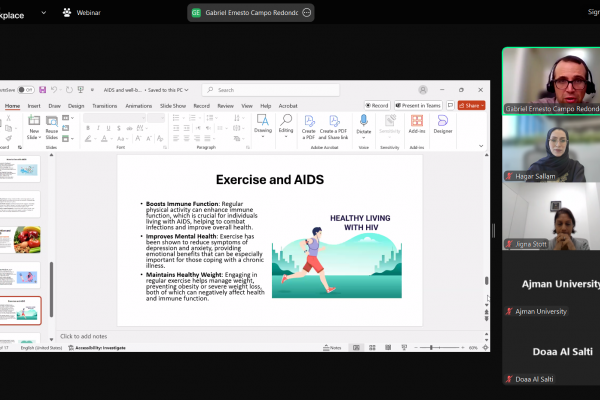
Task: Open Customize Quick Access Toolbar dropdown
Action: [92, 90]
